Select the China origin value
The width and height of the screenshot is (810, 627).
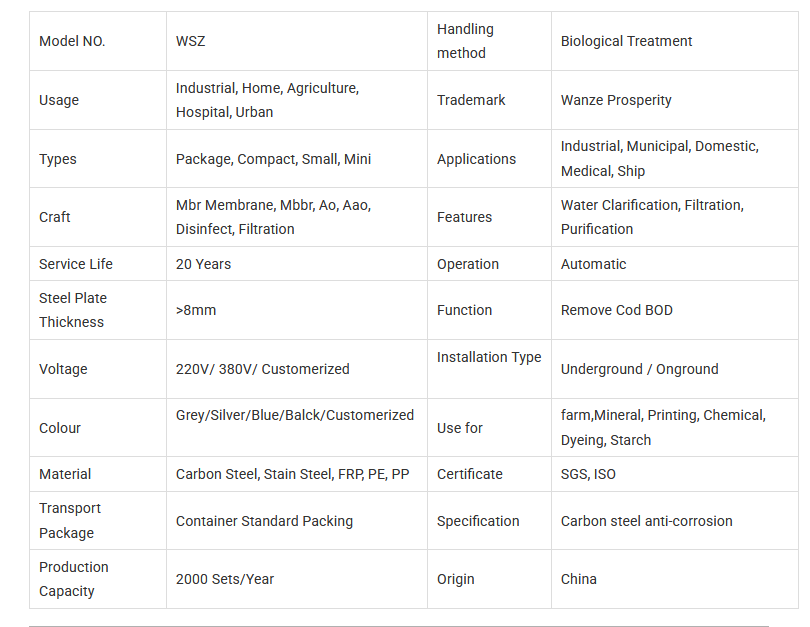tap(578, 579)
